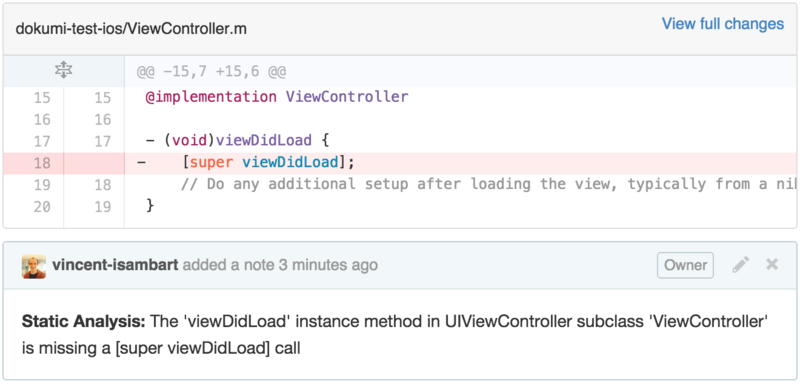The width and height of the screenshot is (800, 384).
Task: Open View full changes link
Action: pos(722,24)
